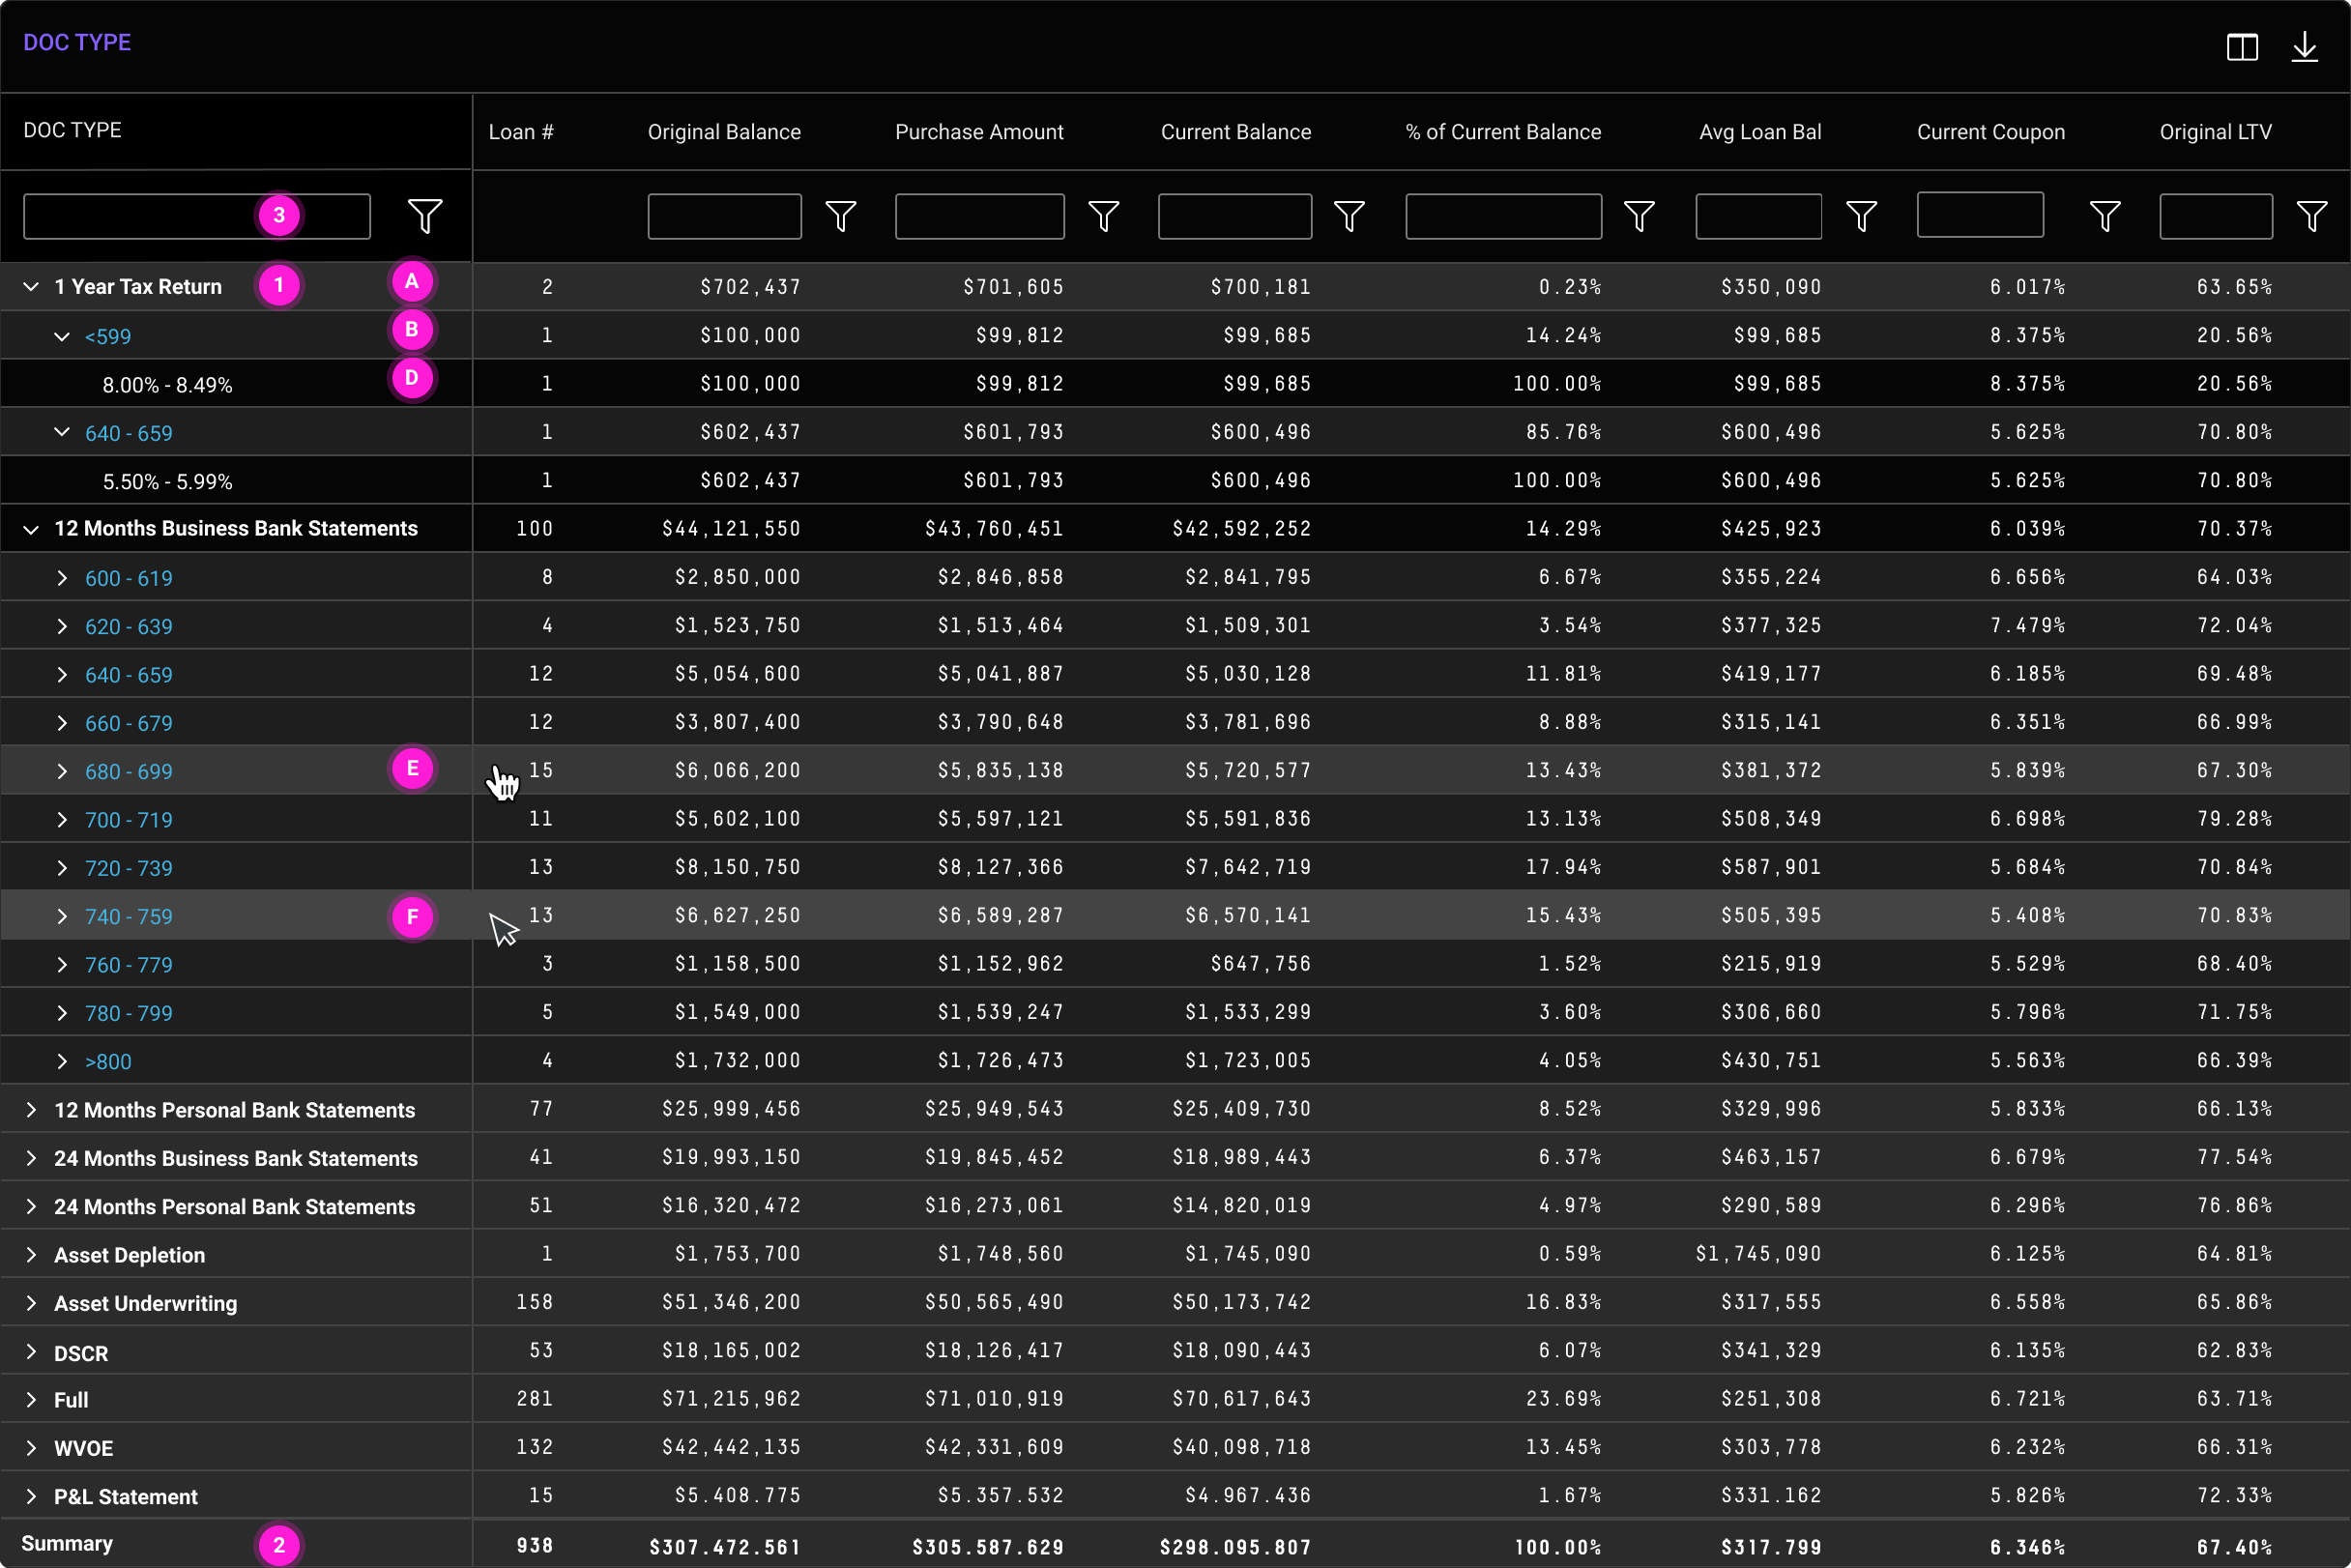The height and width of the screenshot is (1568, 2351).
Task: Click the DOC TYPE filter input field
Action: pyautogui.click(x=197, y=216)
